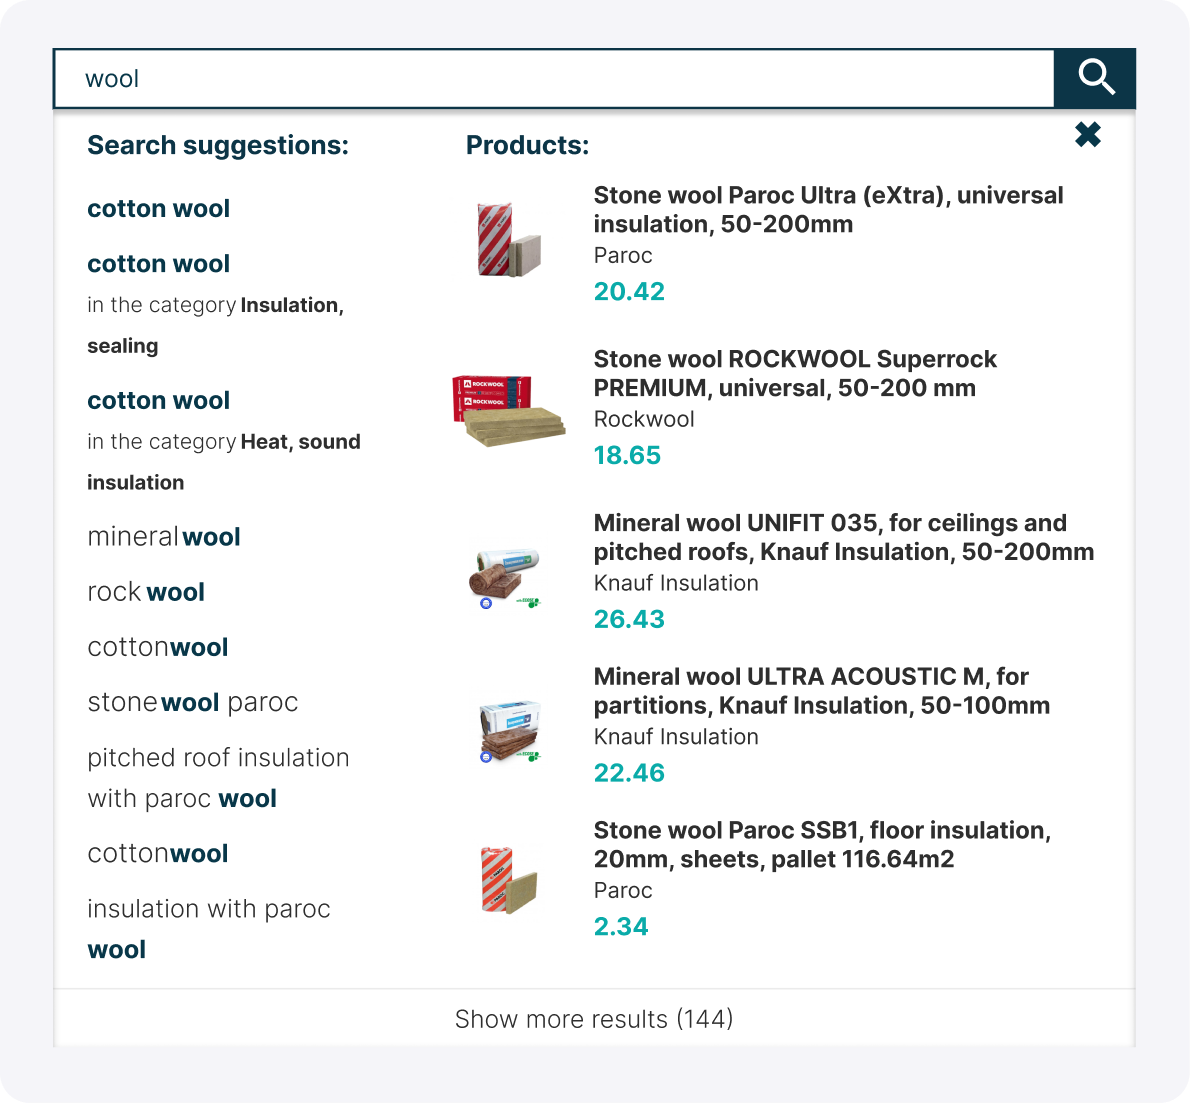Select the rock wool suggestion
The height and width of the screenshot is (1103, 1190).
tap(146, 591)
